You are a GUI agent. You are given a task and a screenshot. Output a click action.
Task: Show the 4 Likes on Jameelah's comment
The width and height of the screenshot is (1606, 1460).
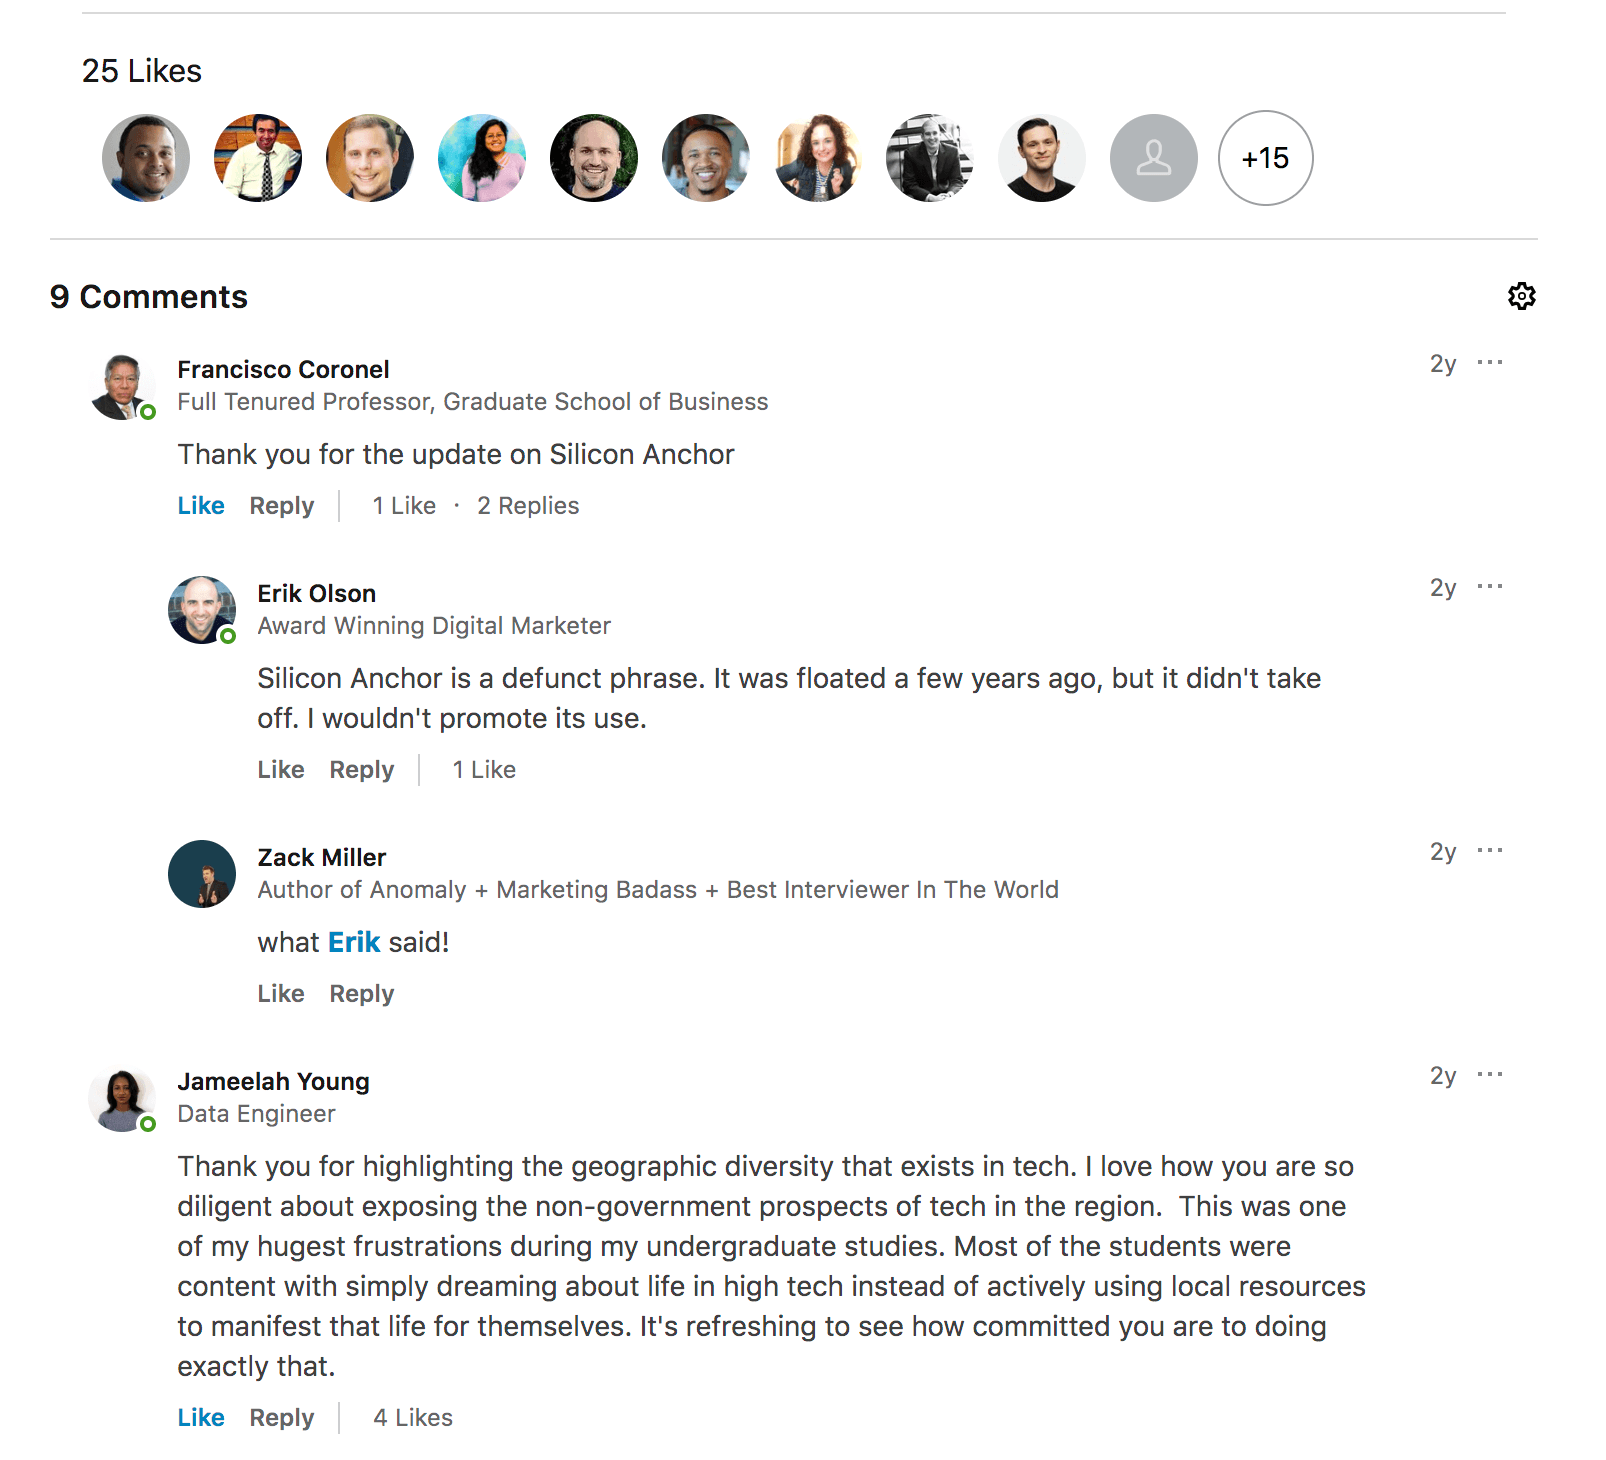point(413,1418)
